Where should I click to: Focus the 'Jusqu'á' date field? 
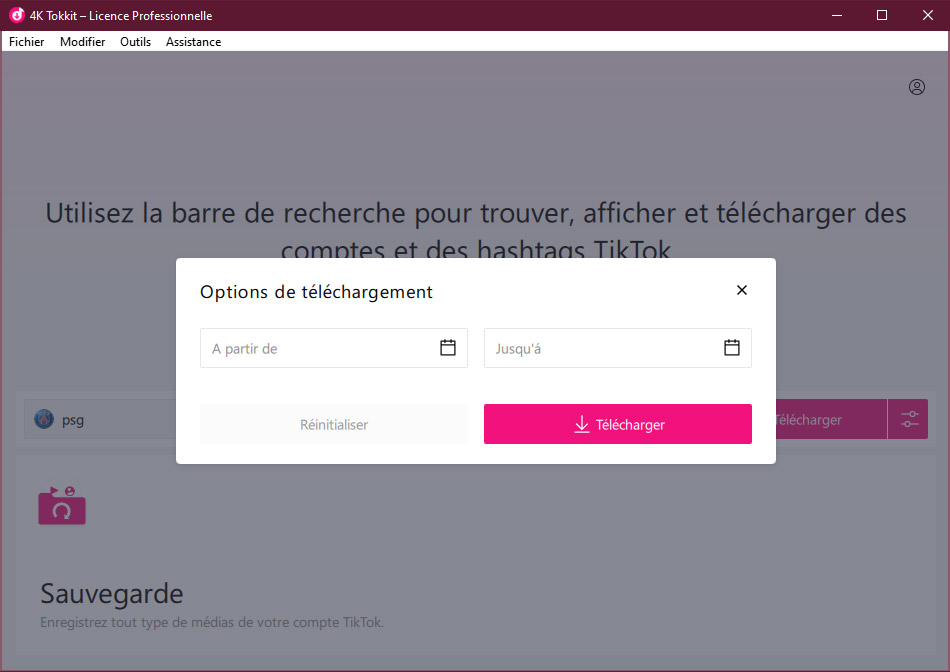click(x=617, y=348)
